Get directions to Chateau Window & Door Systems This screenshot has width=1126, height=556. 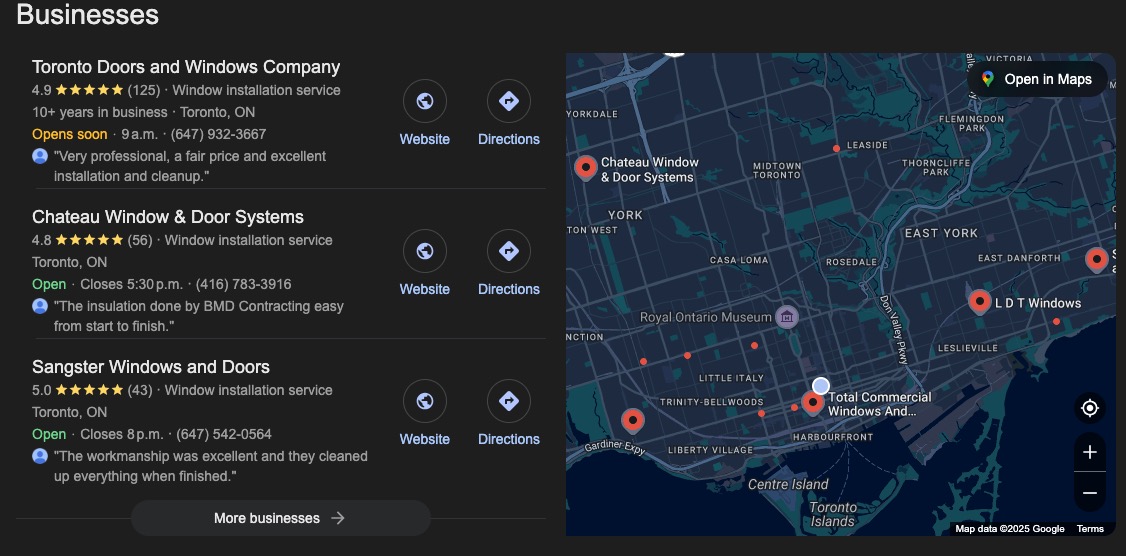point(508,251)
